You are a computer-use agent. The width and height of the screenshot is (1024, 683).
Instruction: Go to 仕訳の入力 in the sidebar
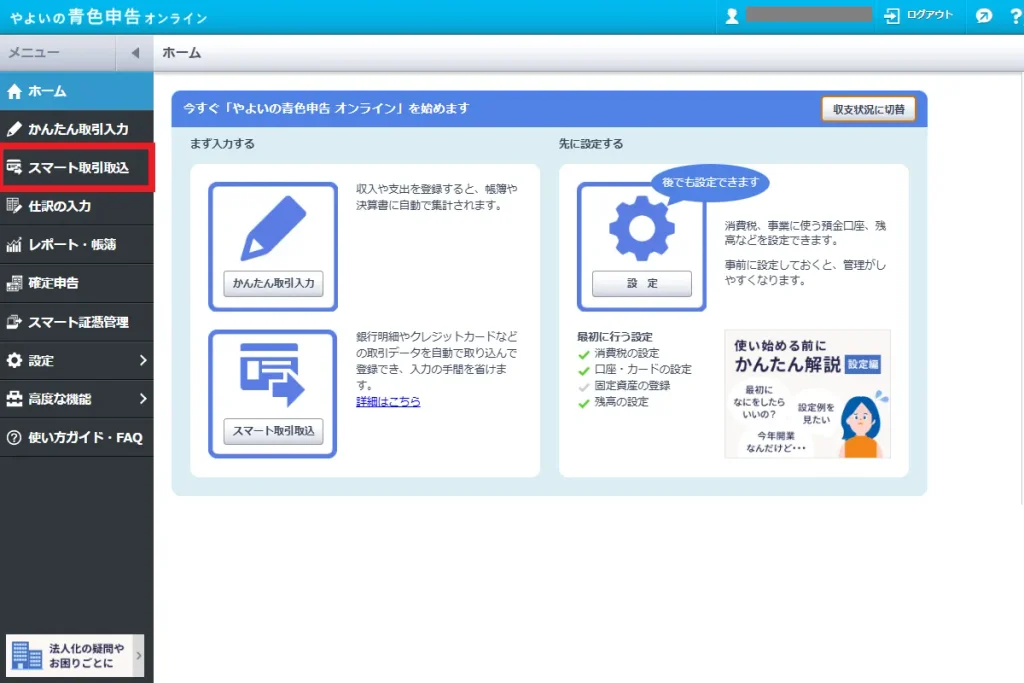[x=76, y=206]
